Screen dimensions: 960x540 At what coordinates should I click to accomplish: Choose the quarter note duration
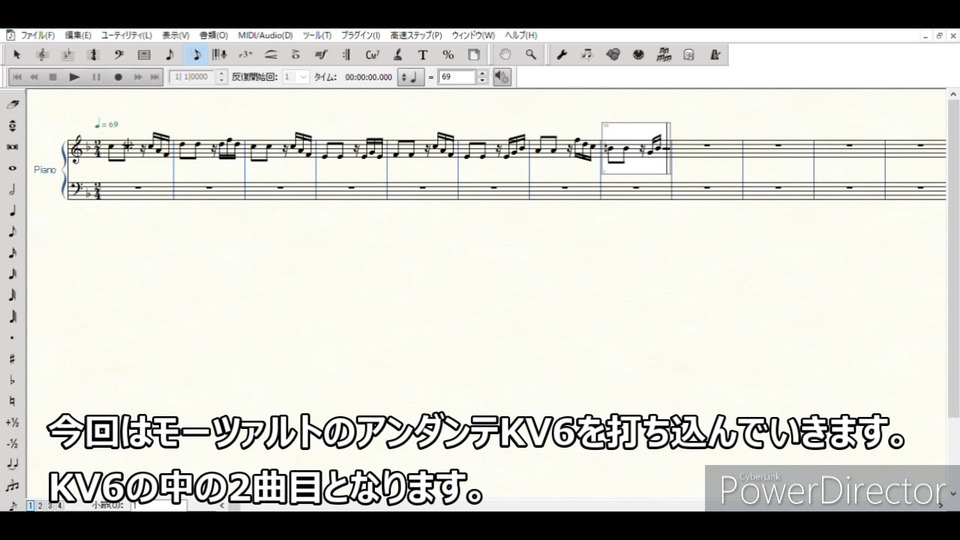[12, 211]
